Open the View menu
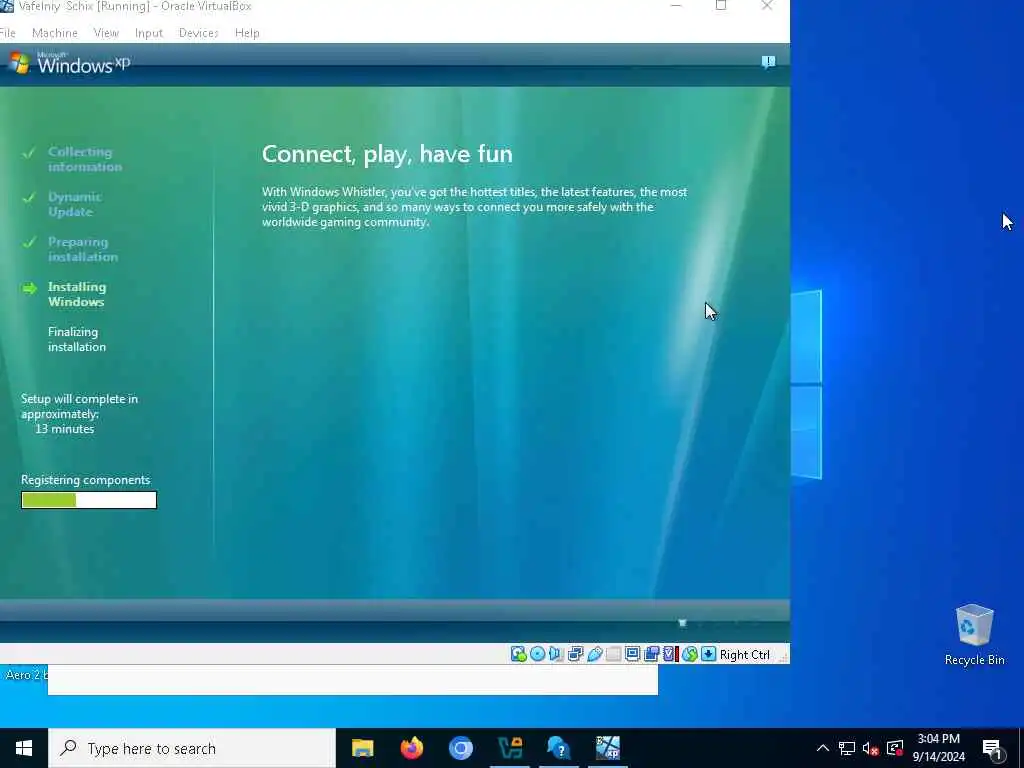The height and width of the screenshot is (768, 1024). [x=106, y=33]
